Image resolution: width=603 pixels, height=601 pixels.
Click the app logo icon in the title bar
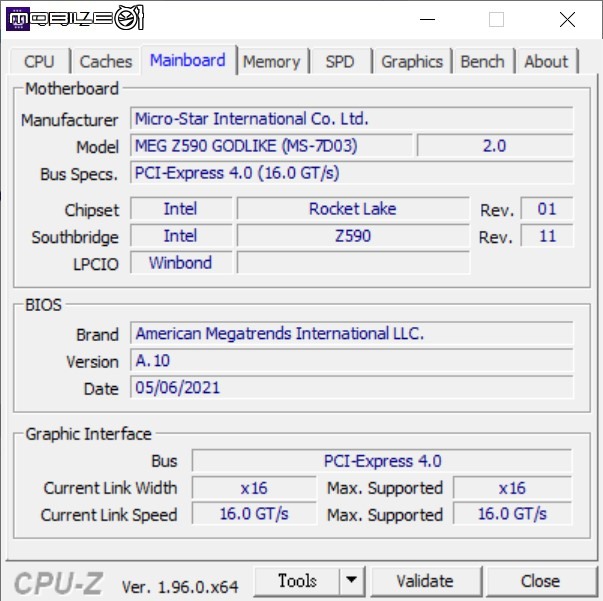pos(18,18)
